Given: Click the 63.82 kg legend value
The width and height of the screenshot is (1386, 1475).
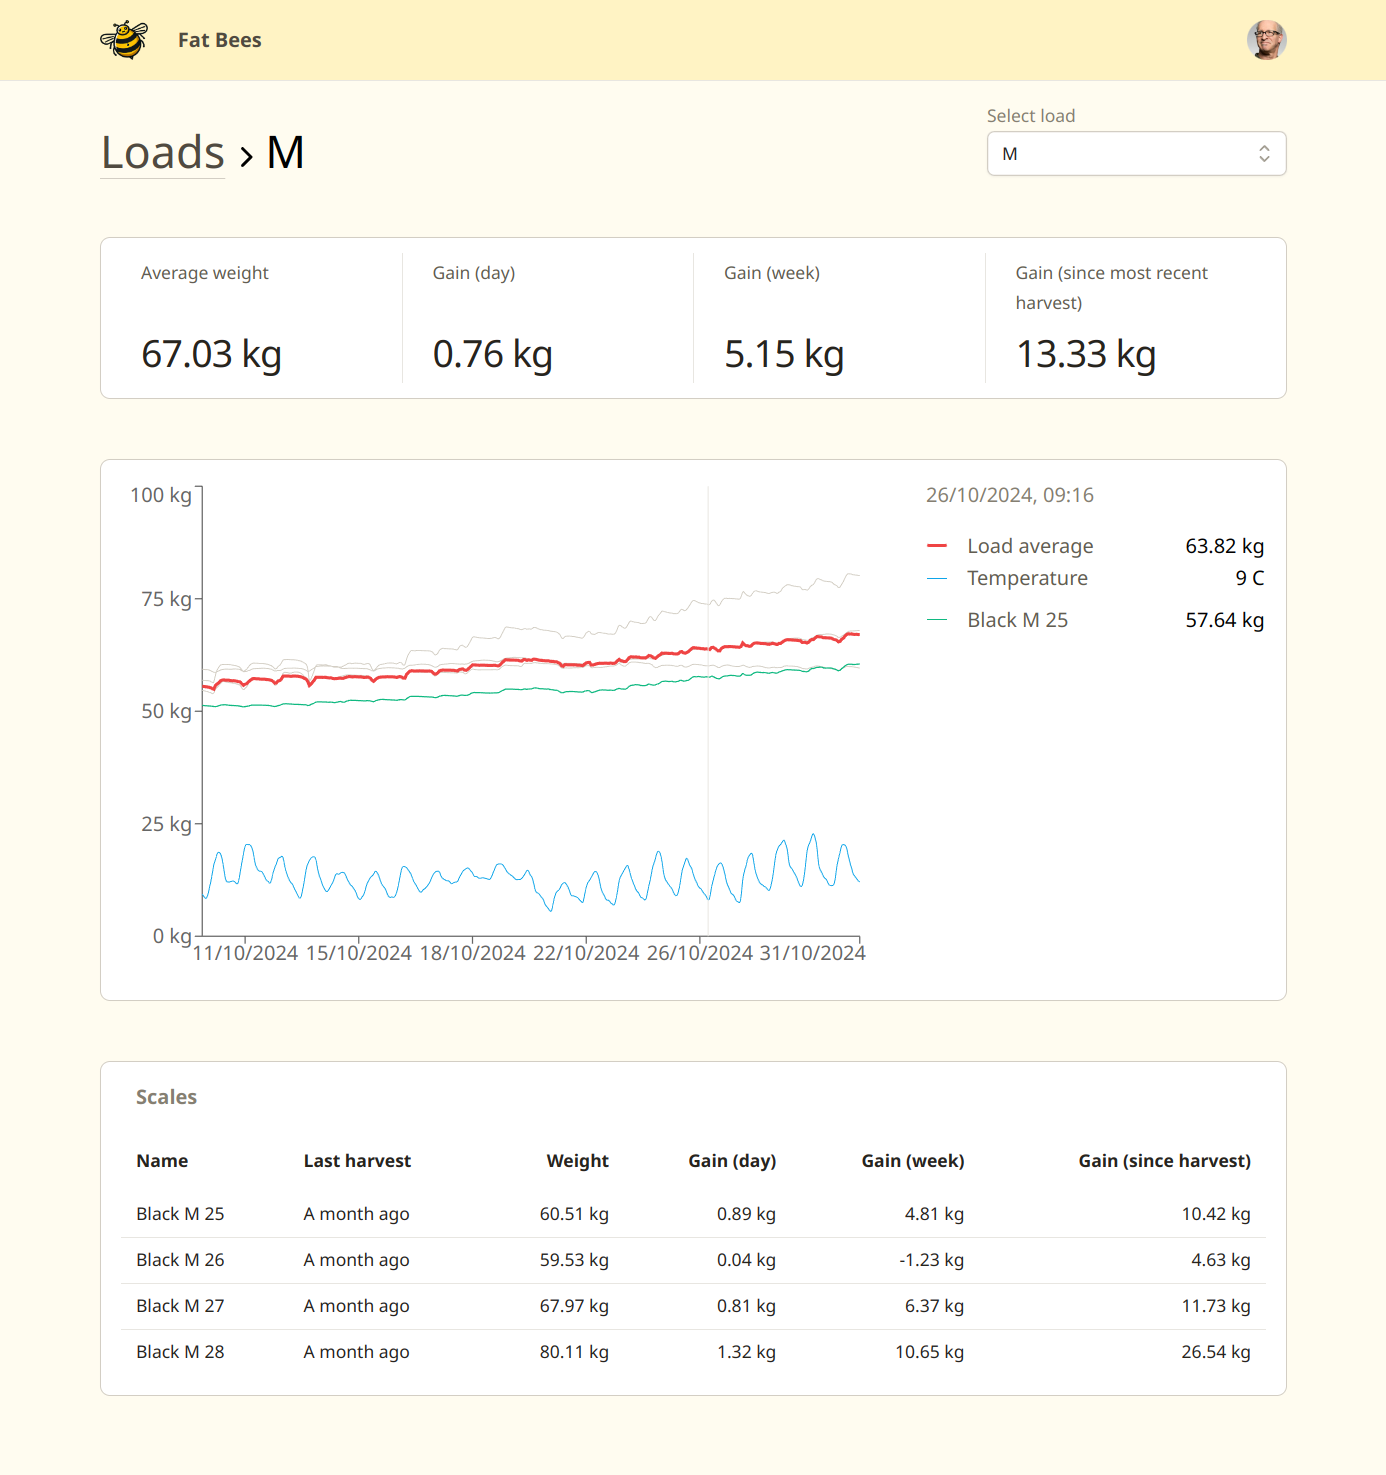Looking at the screenshot, I should pos(1224,546).
